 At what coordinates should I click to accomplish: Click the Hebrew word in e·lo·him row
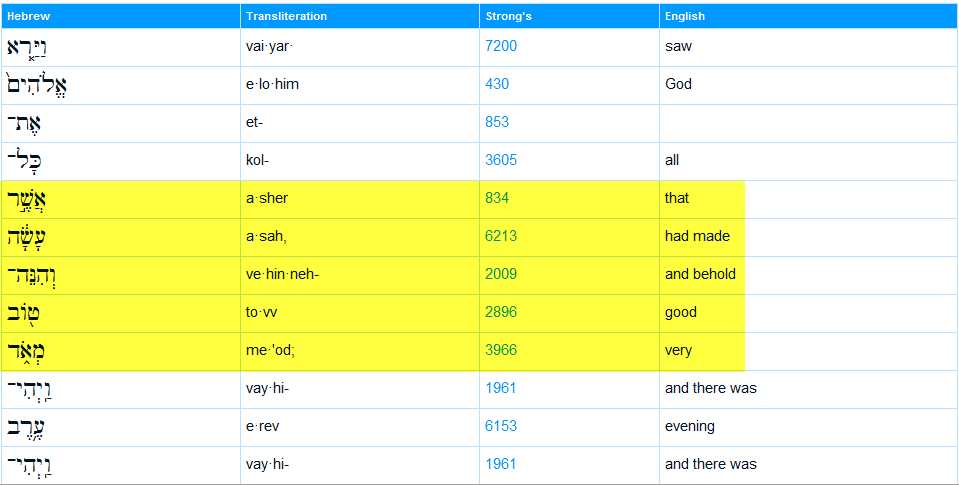point(36,85)
